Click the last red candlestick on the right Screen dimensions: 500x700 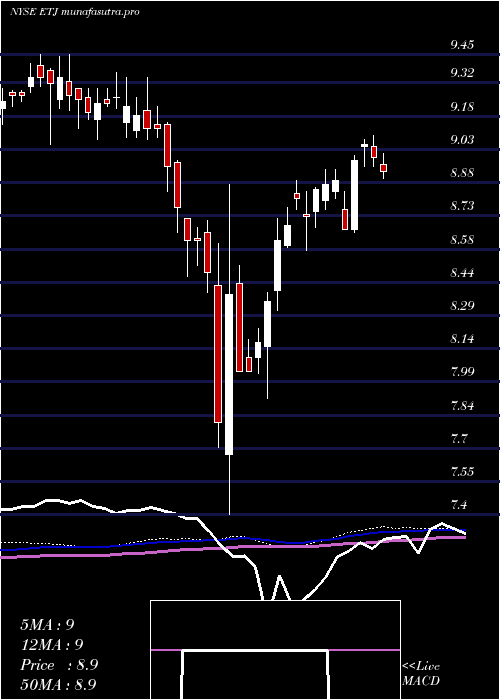(x=383, y=167)
